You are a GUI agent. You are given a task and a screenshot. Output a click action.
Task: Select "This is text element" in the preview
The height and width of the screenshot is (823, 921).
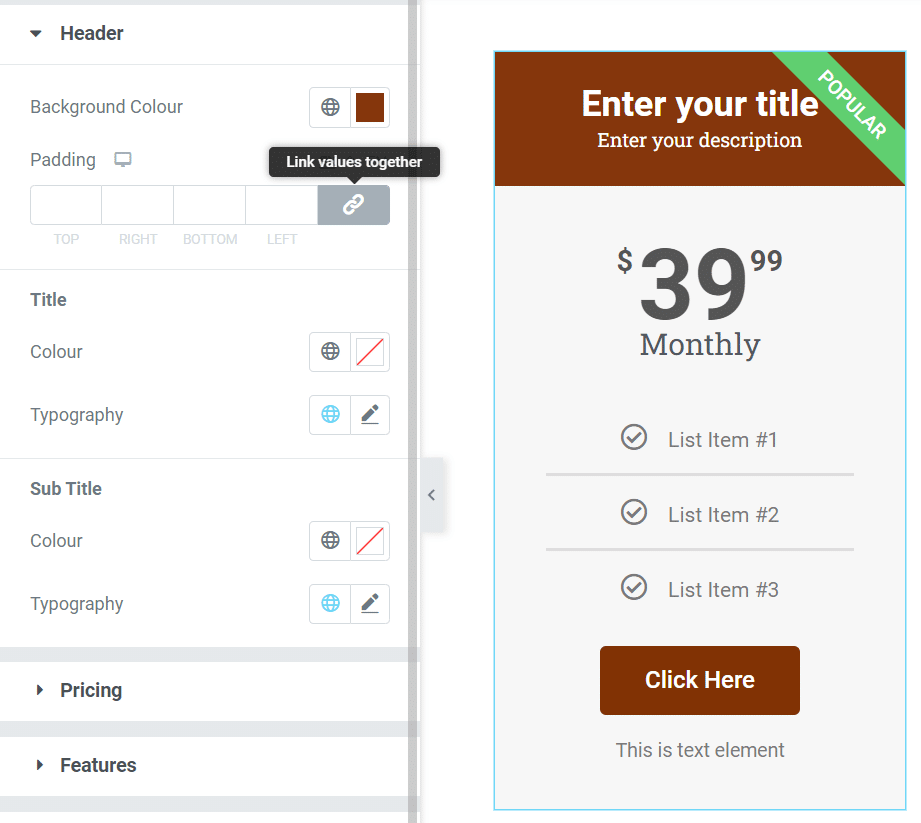[x=699, y=750]
